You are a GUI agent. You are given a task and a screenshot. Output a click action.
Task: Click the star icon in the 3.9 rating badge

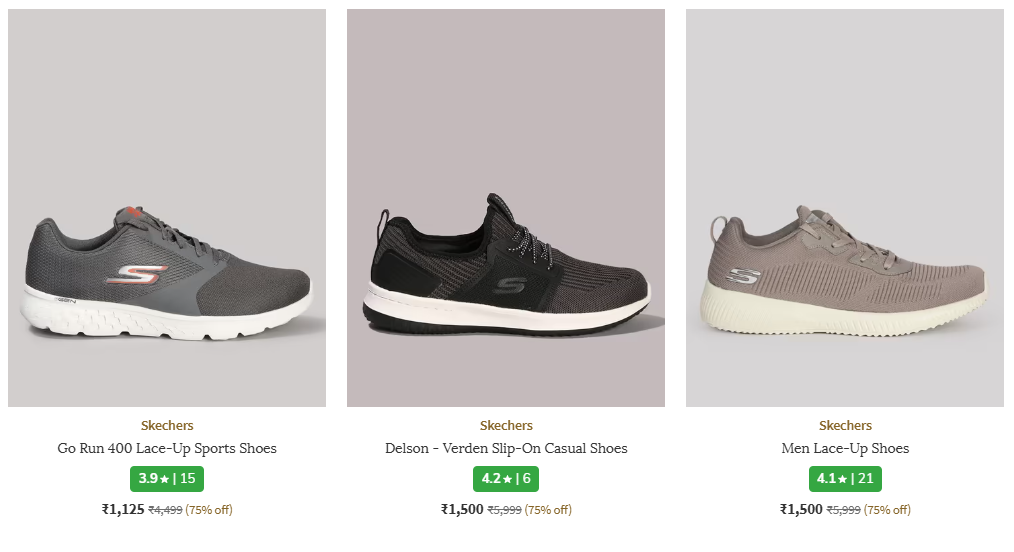[x=165, y=479]
